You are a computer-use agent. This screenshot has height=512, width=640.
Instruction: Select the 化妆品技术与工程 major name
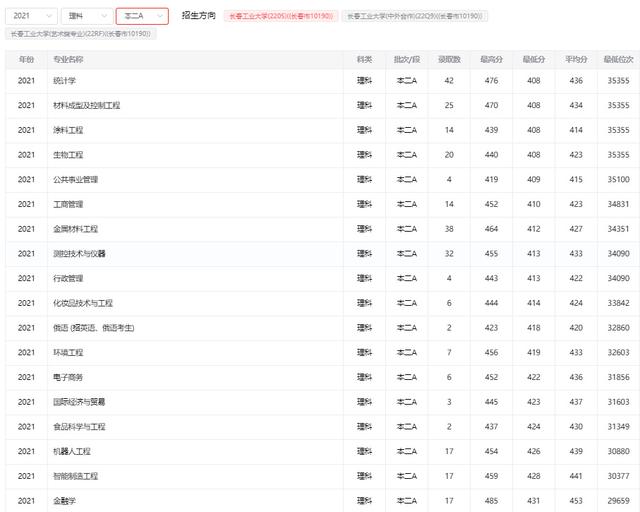click(83, 303)
